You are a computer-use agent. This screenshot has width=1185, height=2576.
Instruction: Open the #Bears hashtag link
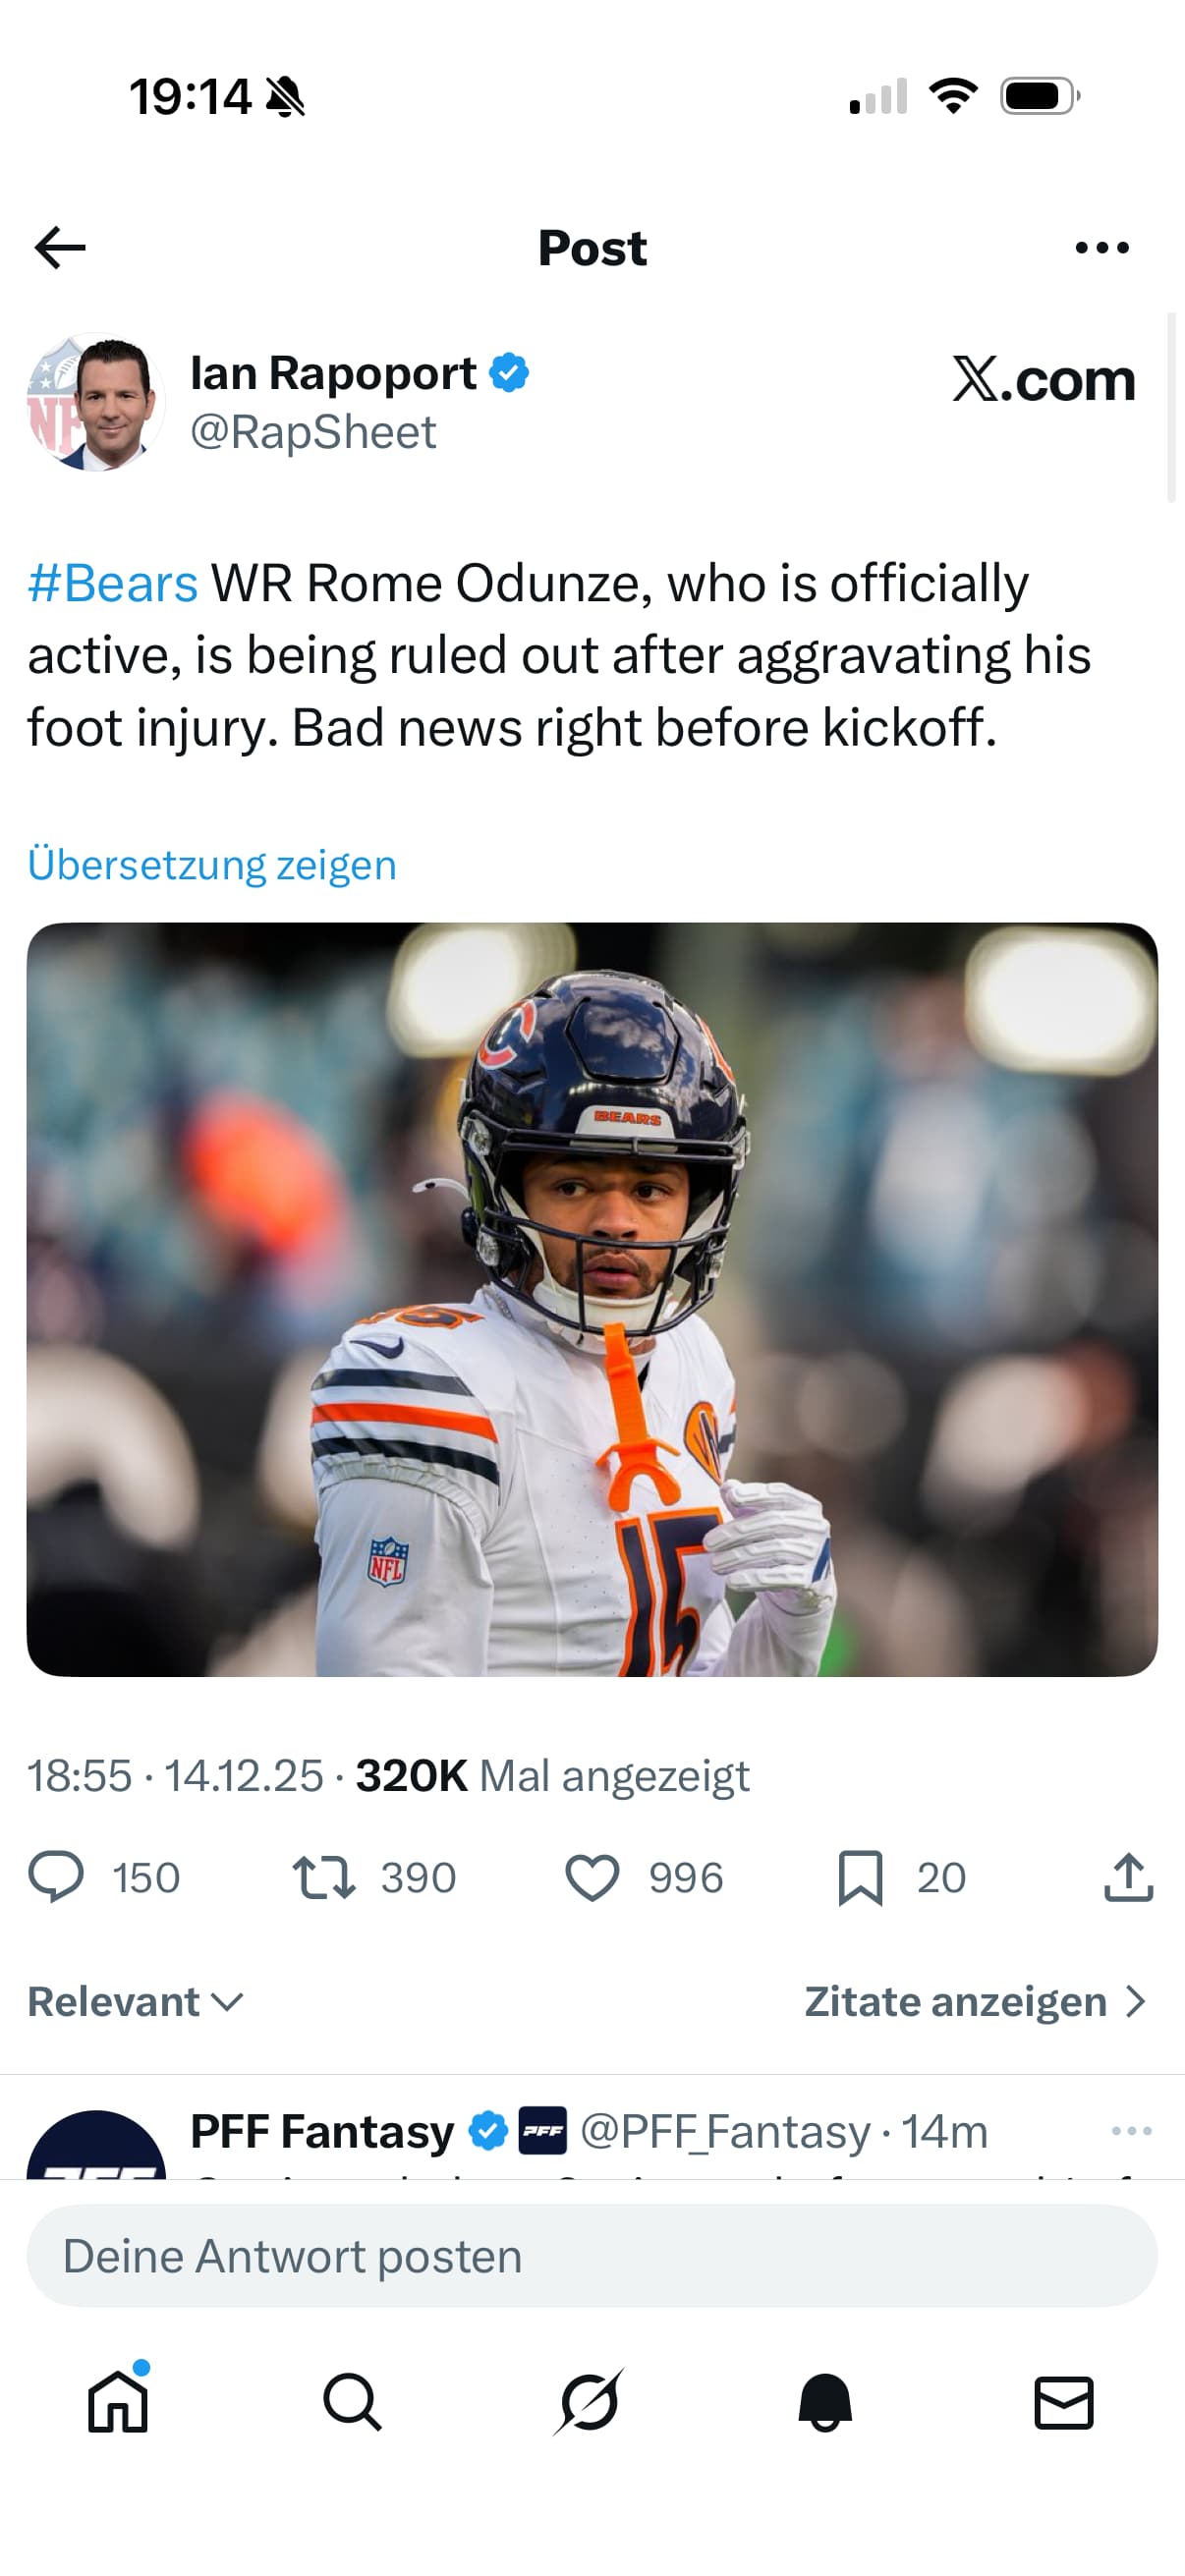(x=112, y=583)
